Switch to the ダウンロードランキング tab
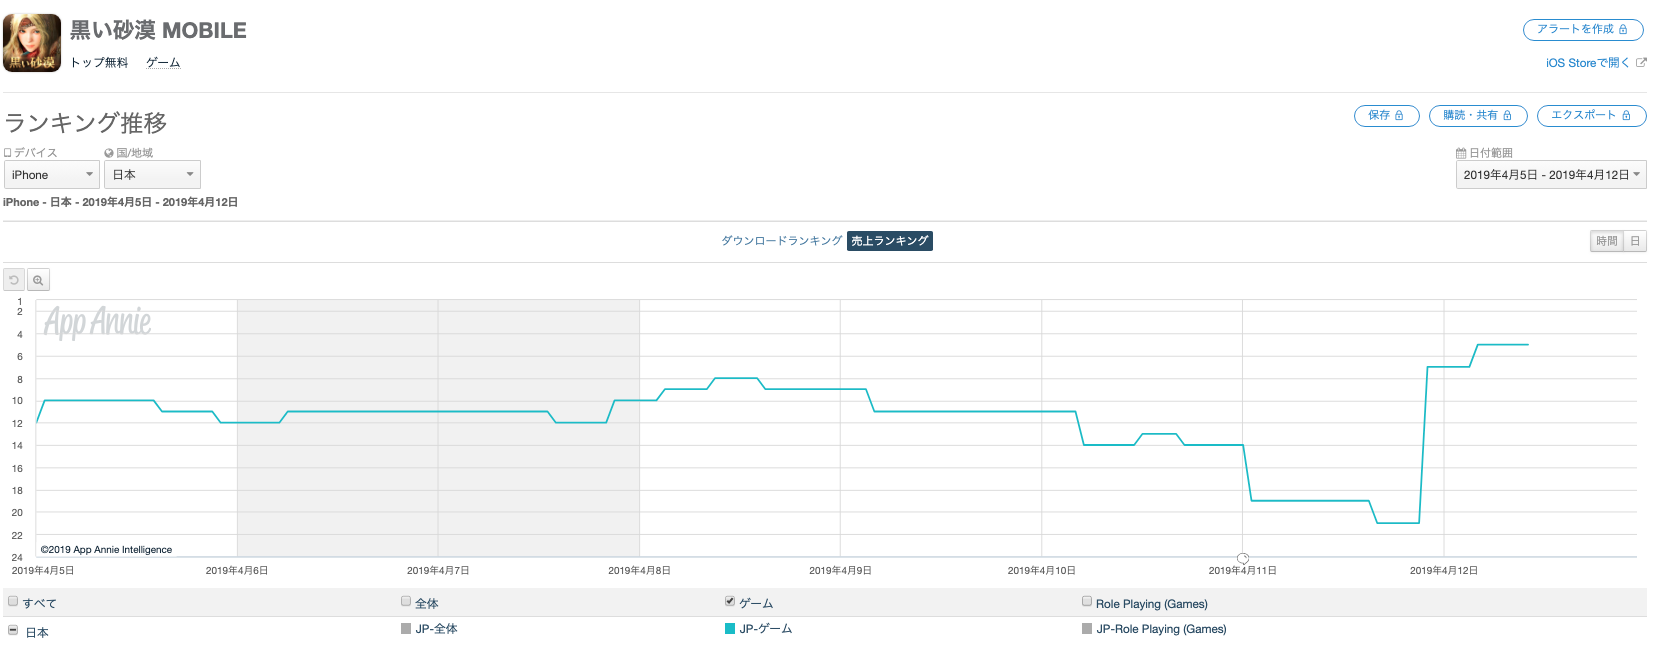The width and height of the screenshot is (1656, 659). [x=782, y=241]
